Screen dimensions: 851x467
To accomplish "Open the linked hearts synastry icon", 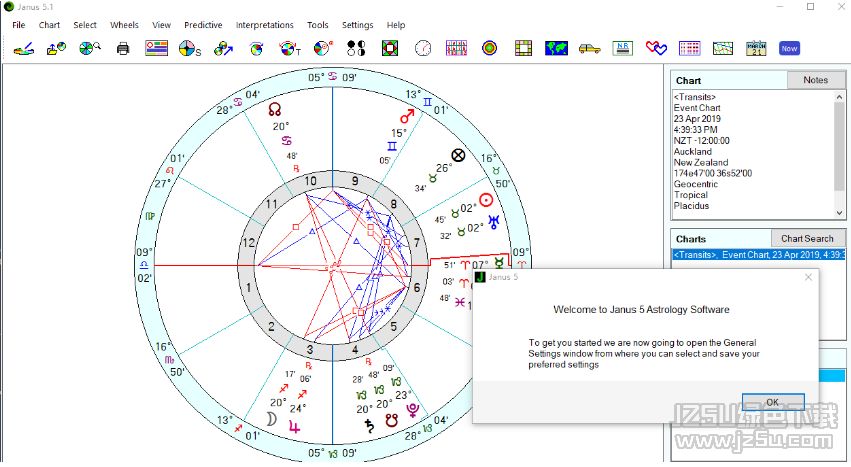I will click(x=656, y=48).
